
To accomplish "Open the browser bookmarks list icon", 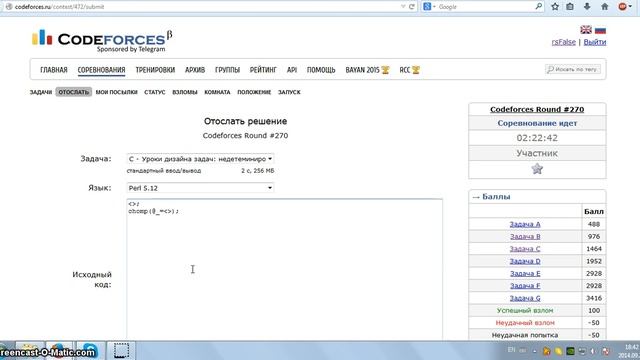I will (570, 7).
